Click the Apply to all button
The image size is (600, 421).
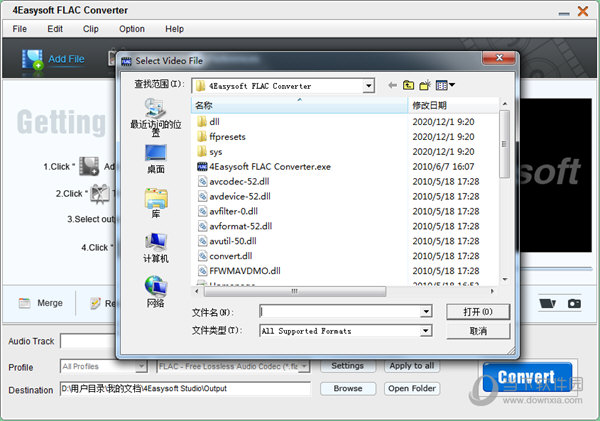coord(412,366)
